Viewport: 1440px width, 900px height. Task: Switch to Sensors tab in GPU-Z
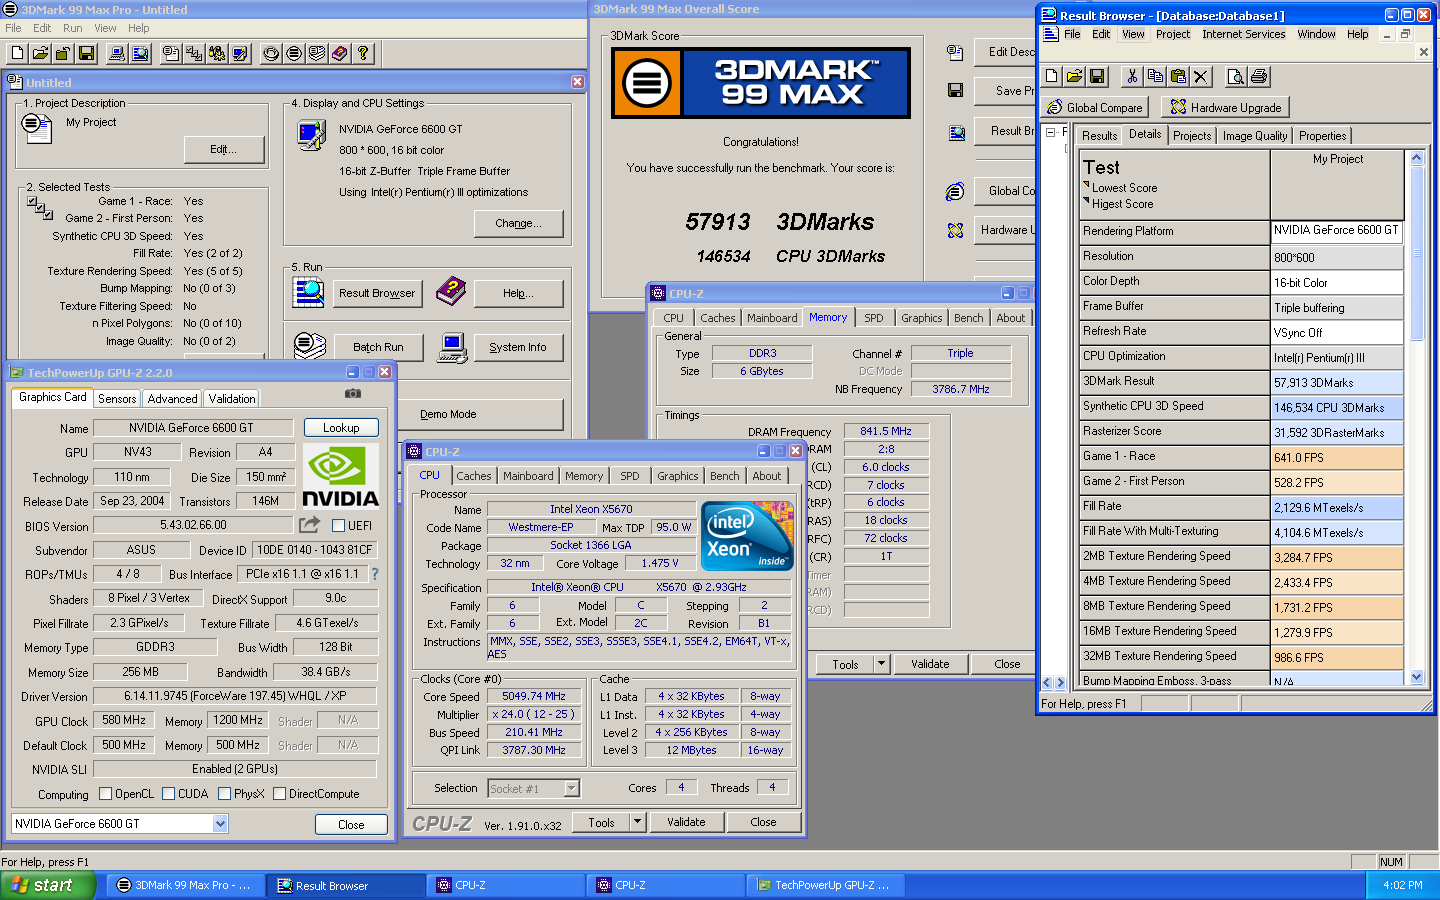(117, 398)
